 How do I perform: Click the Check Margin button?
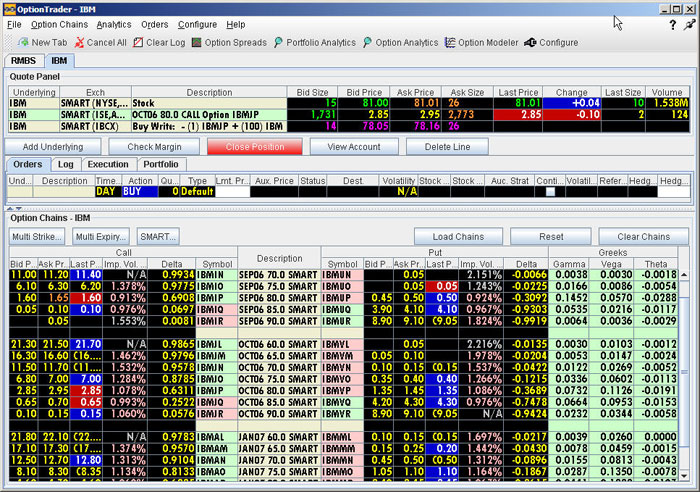pos(154,147)
